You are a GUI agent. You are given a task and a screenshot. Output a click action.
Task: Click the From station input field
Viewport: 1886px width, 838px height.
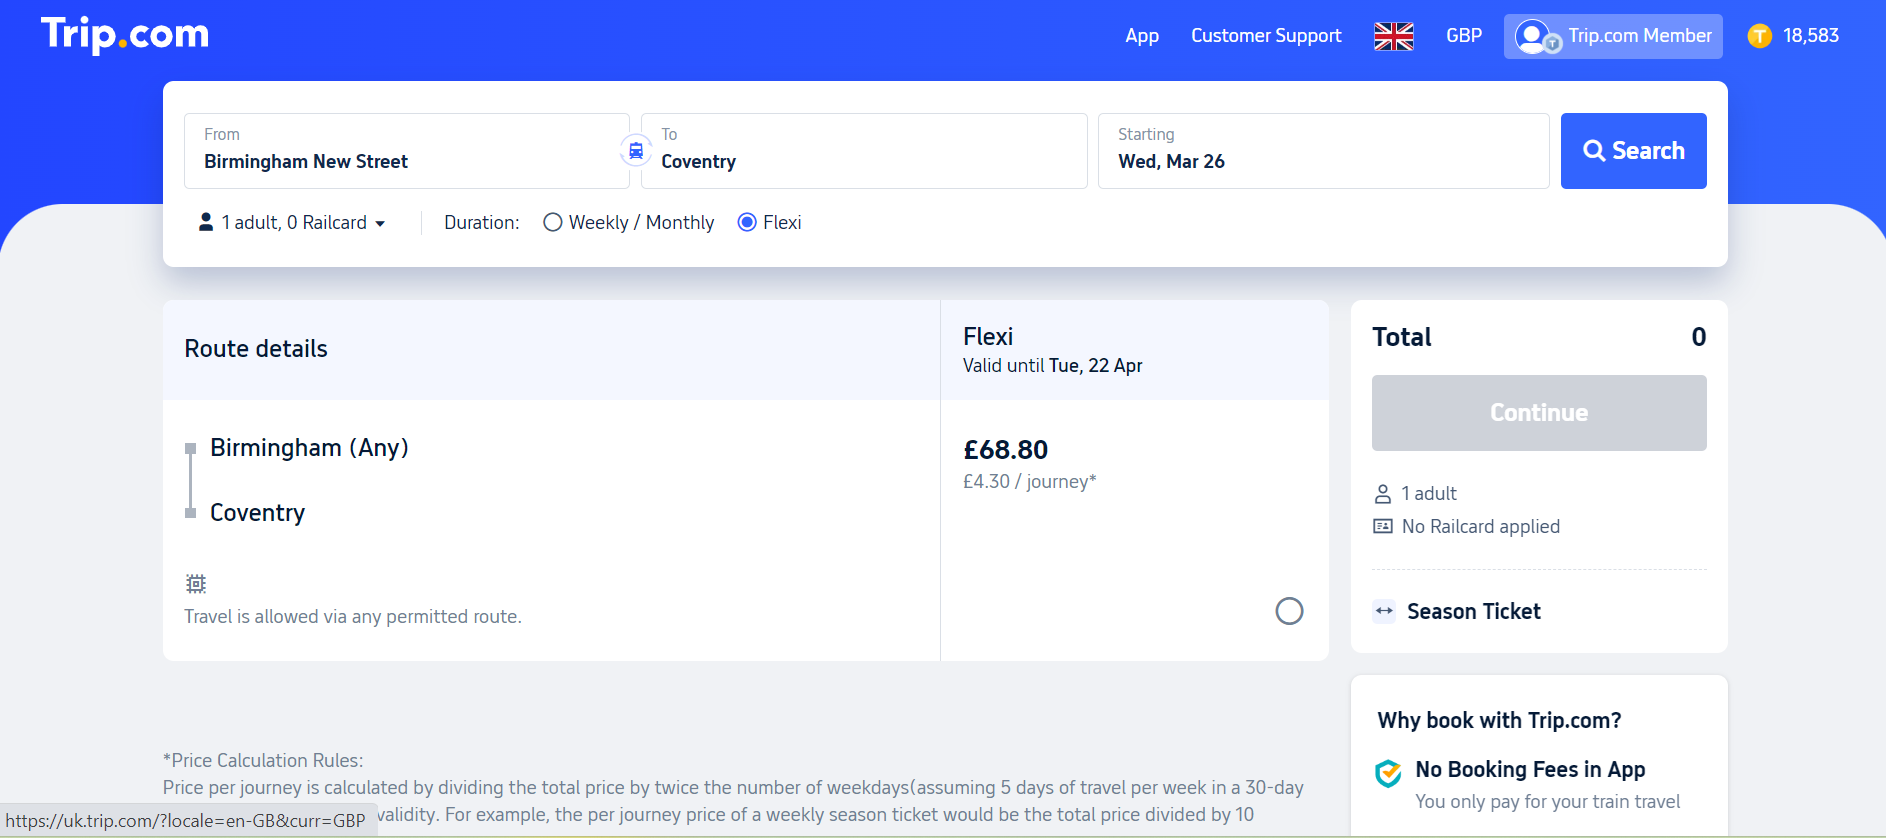coord(407,151)
